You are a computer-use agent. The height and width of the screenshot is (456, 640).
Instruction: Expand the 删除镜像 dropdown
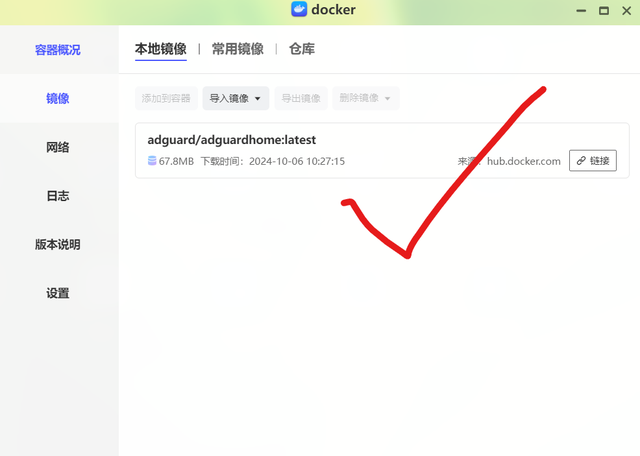point(366,98)
